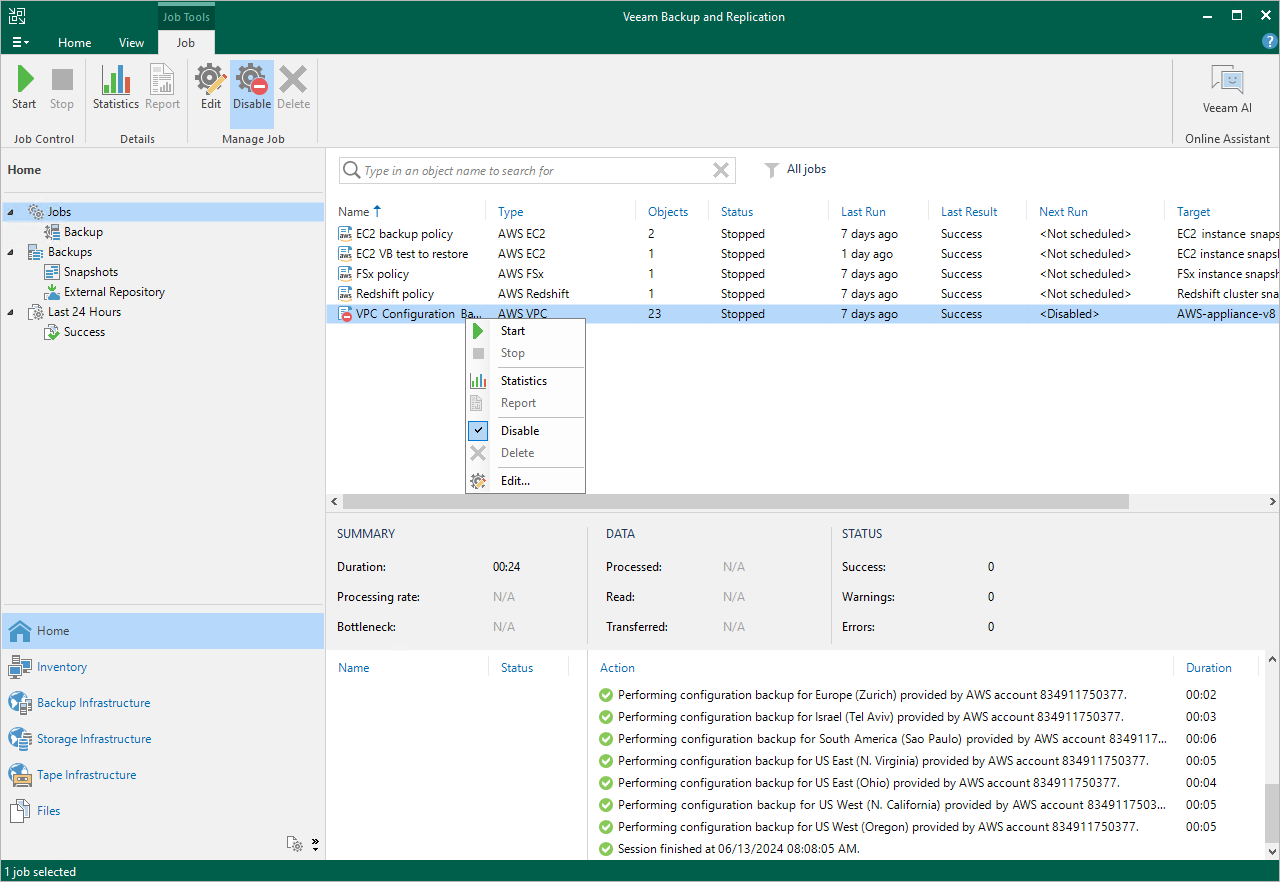The width and height of the screenshot is (1280, 882).
Task: Click the Report ribbon icon
Action: [162, 88]
